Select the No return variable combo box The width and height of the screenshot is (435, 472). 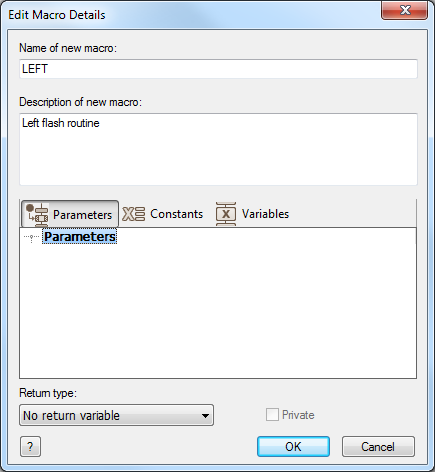pos(116,415)
